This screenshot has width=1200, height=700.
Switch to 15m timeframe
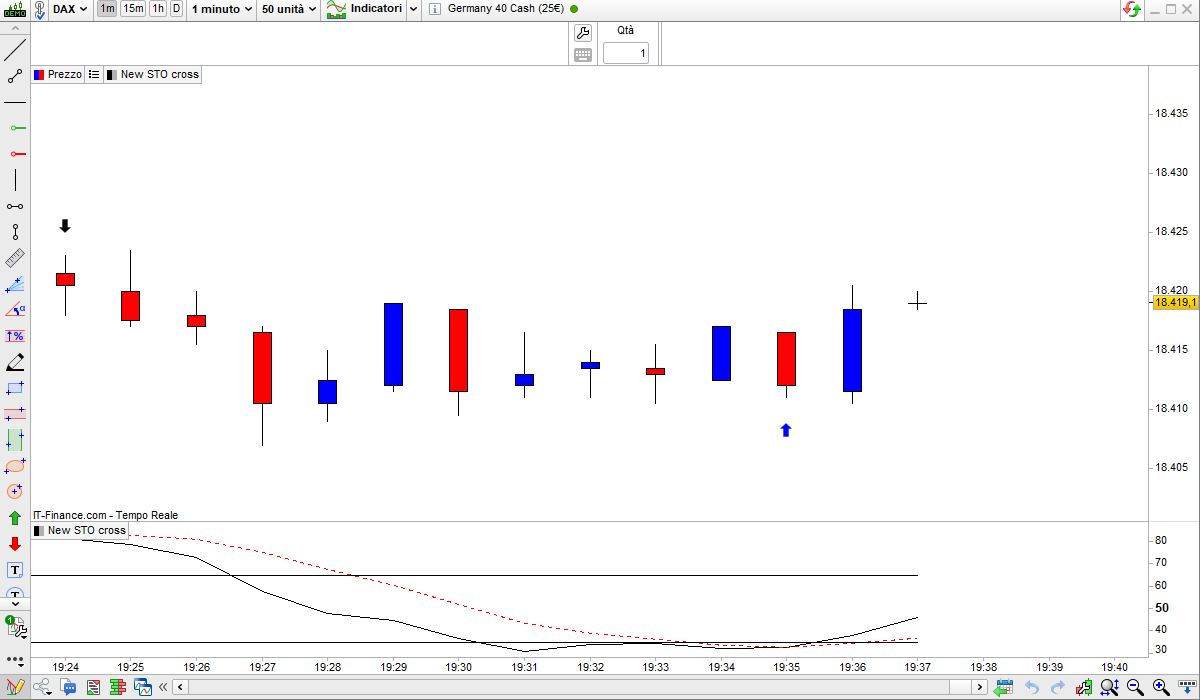pyautogui.click(x=133, y=9)
